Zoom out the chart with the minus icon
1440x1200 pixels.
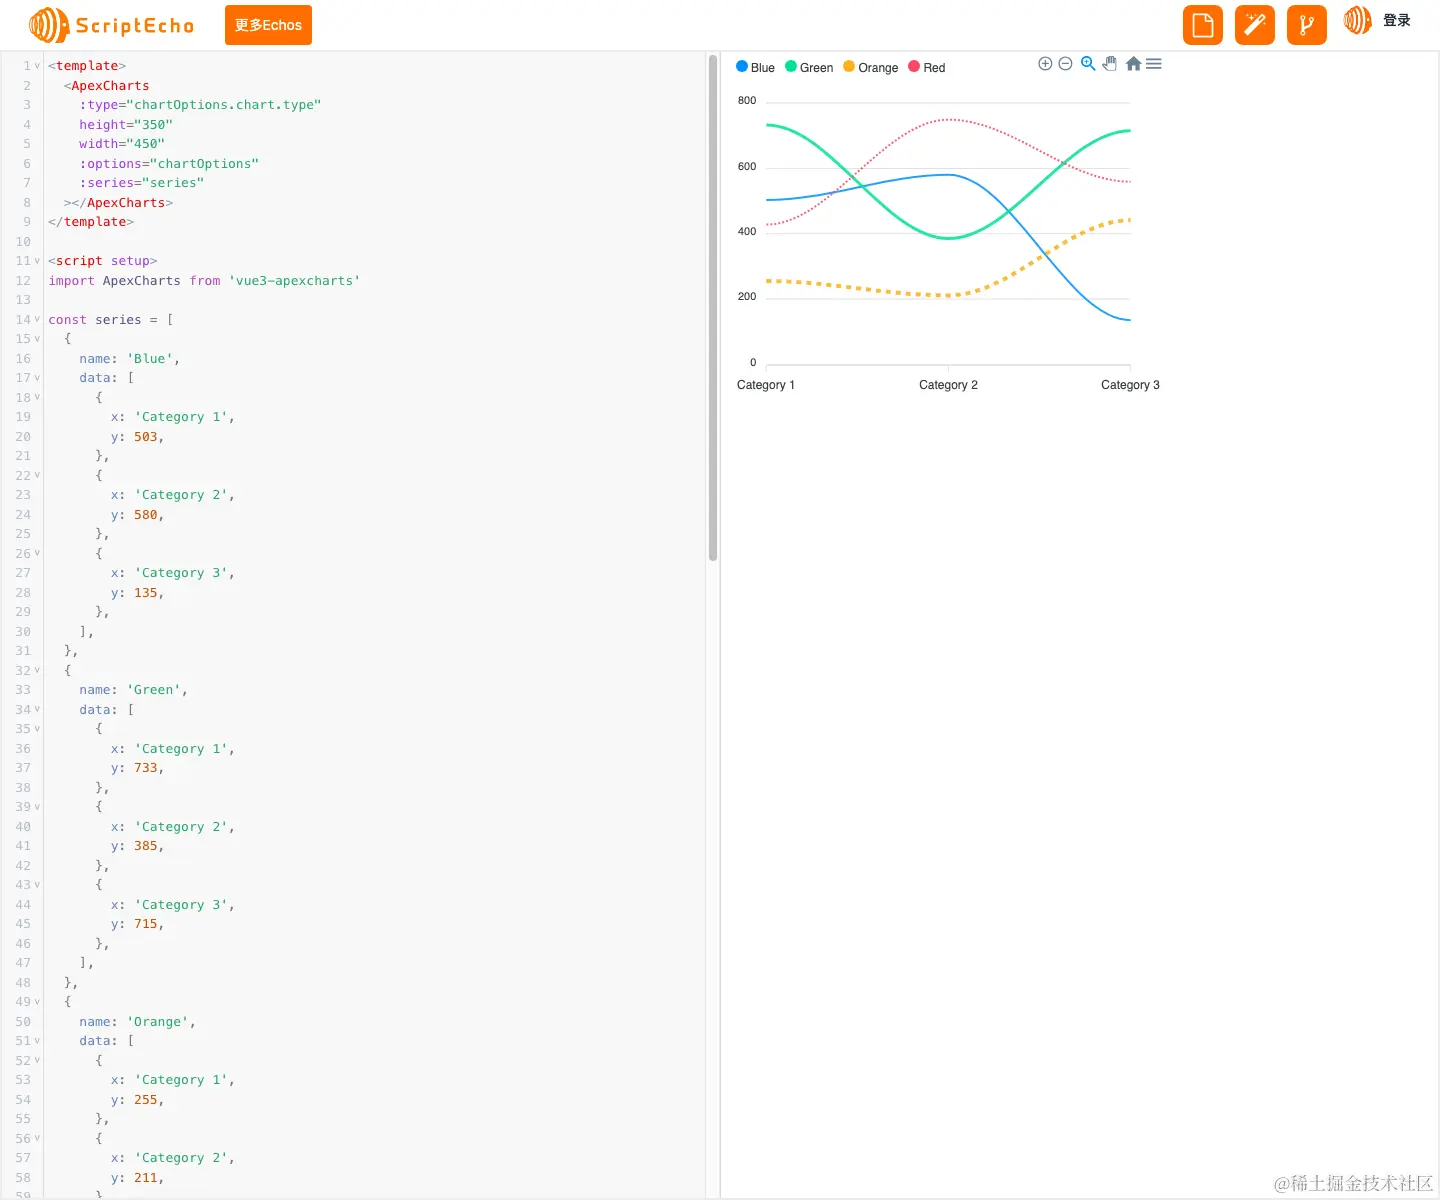1065,64
